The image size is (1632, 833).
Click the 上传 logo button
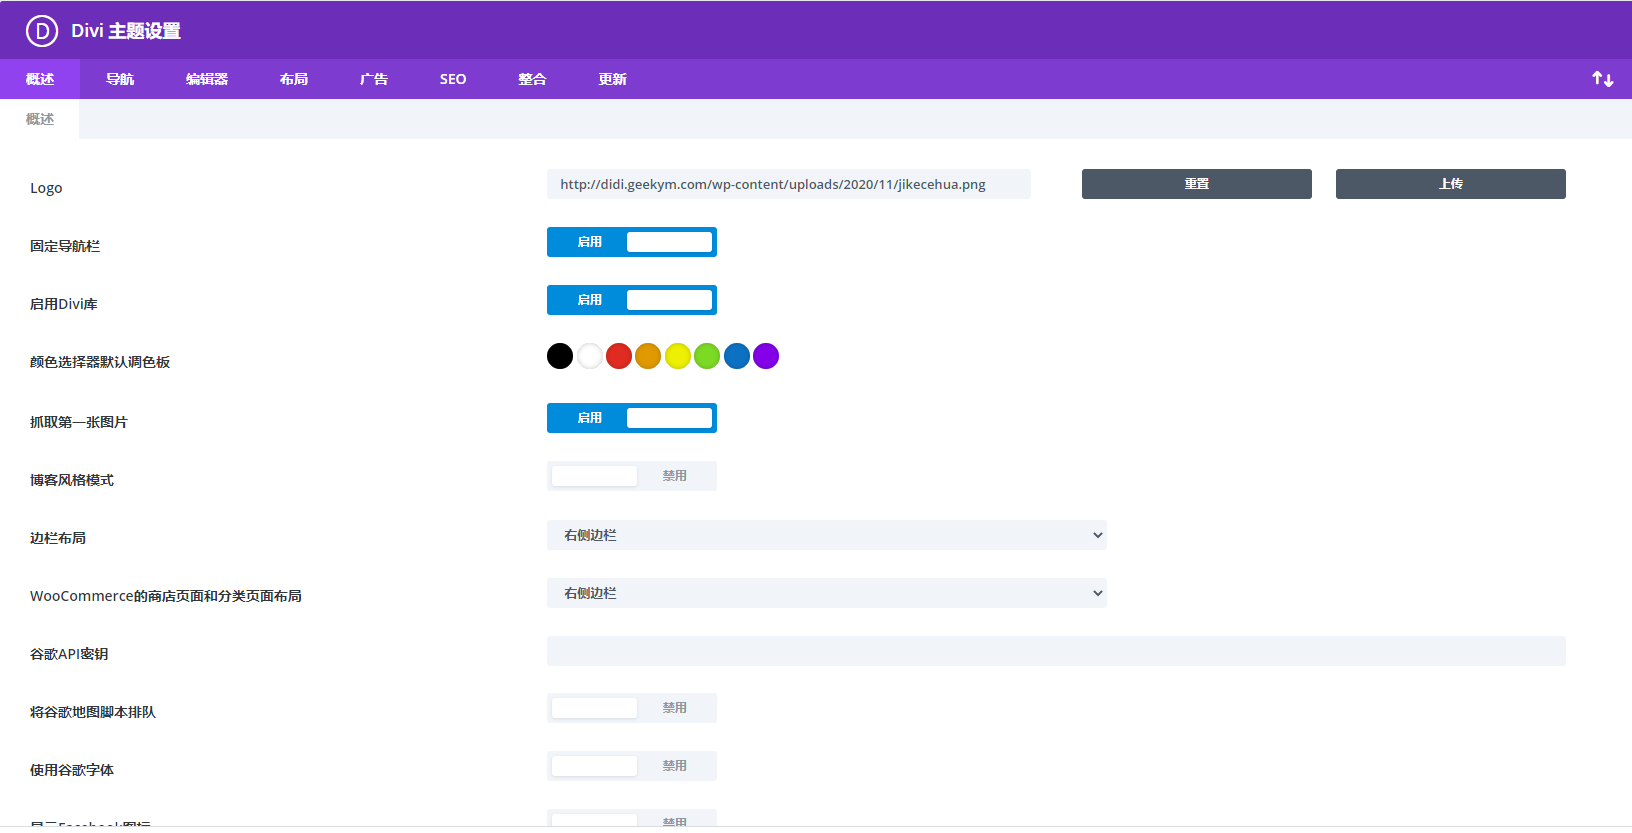pyautogui.click(x=1451, y=184)
